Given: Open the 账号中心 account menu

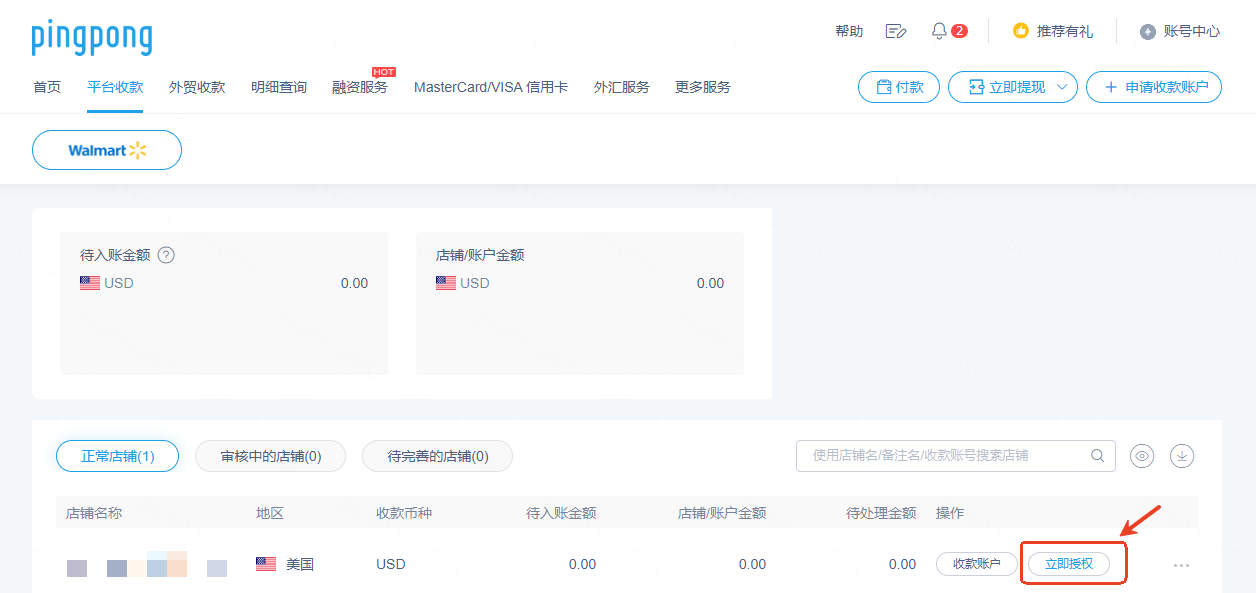Looking at the screenshot, I should point(1180,31).
